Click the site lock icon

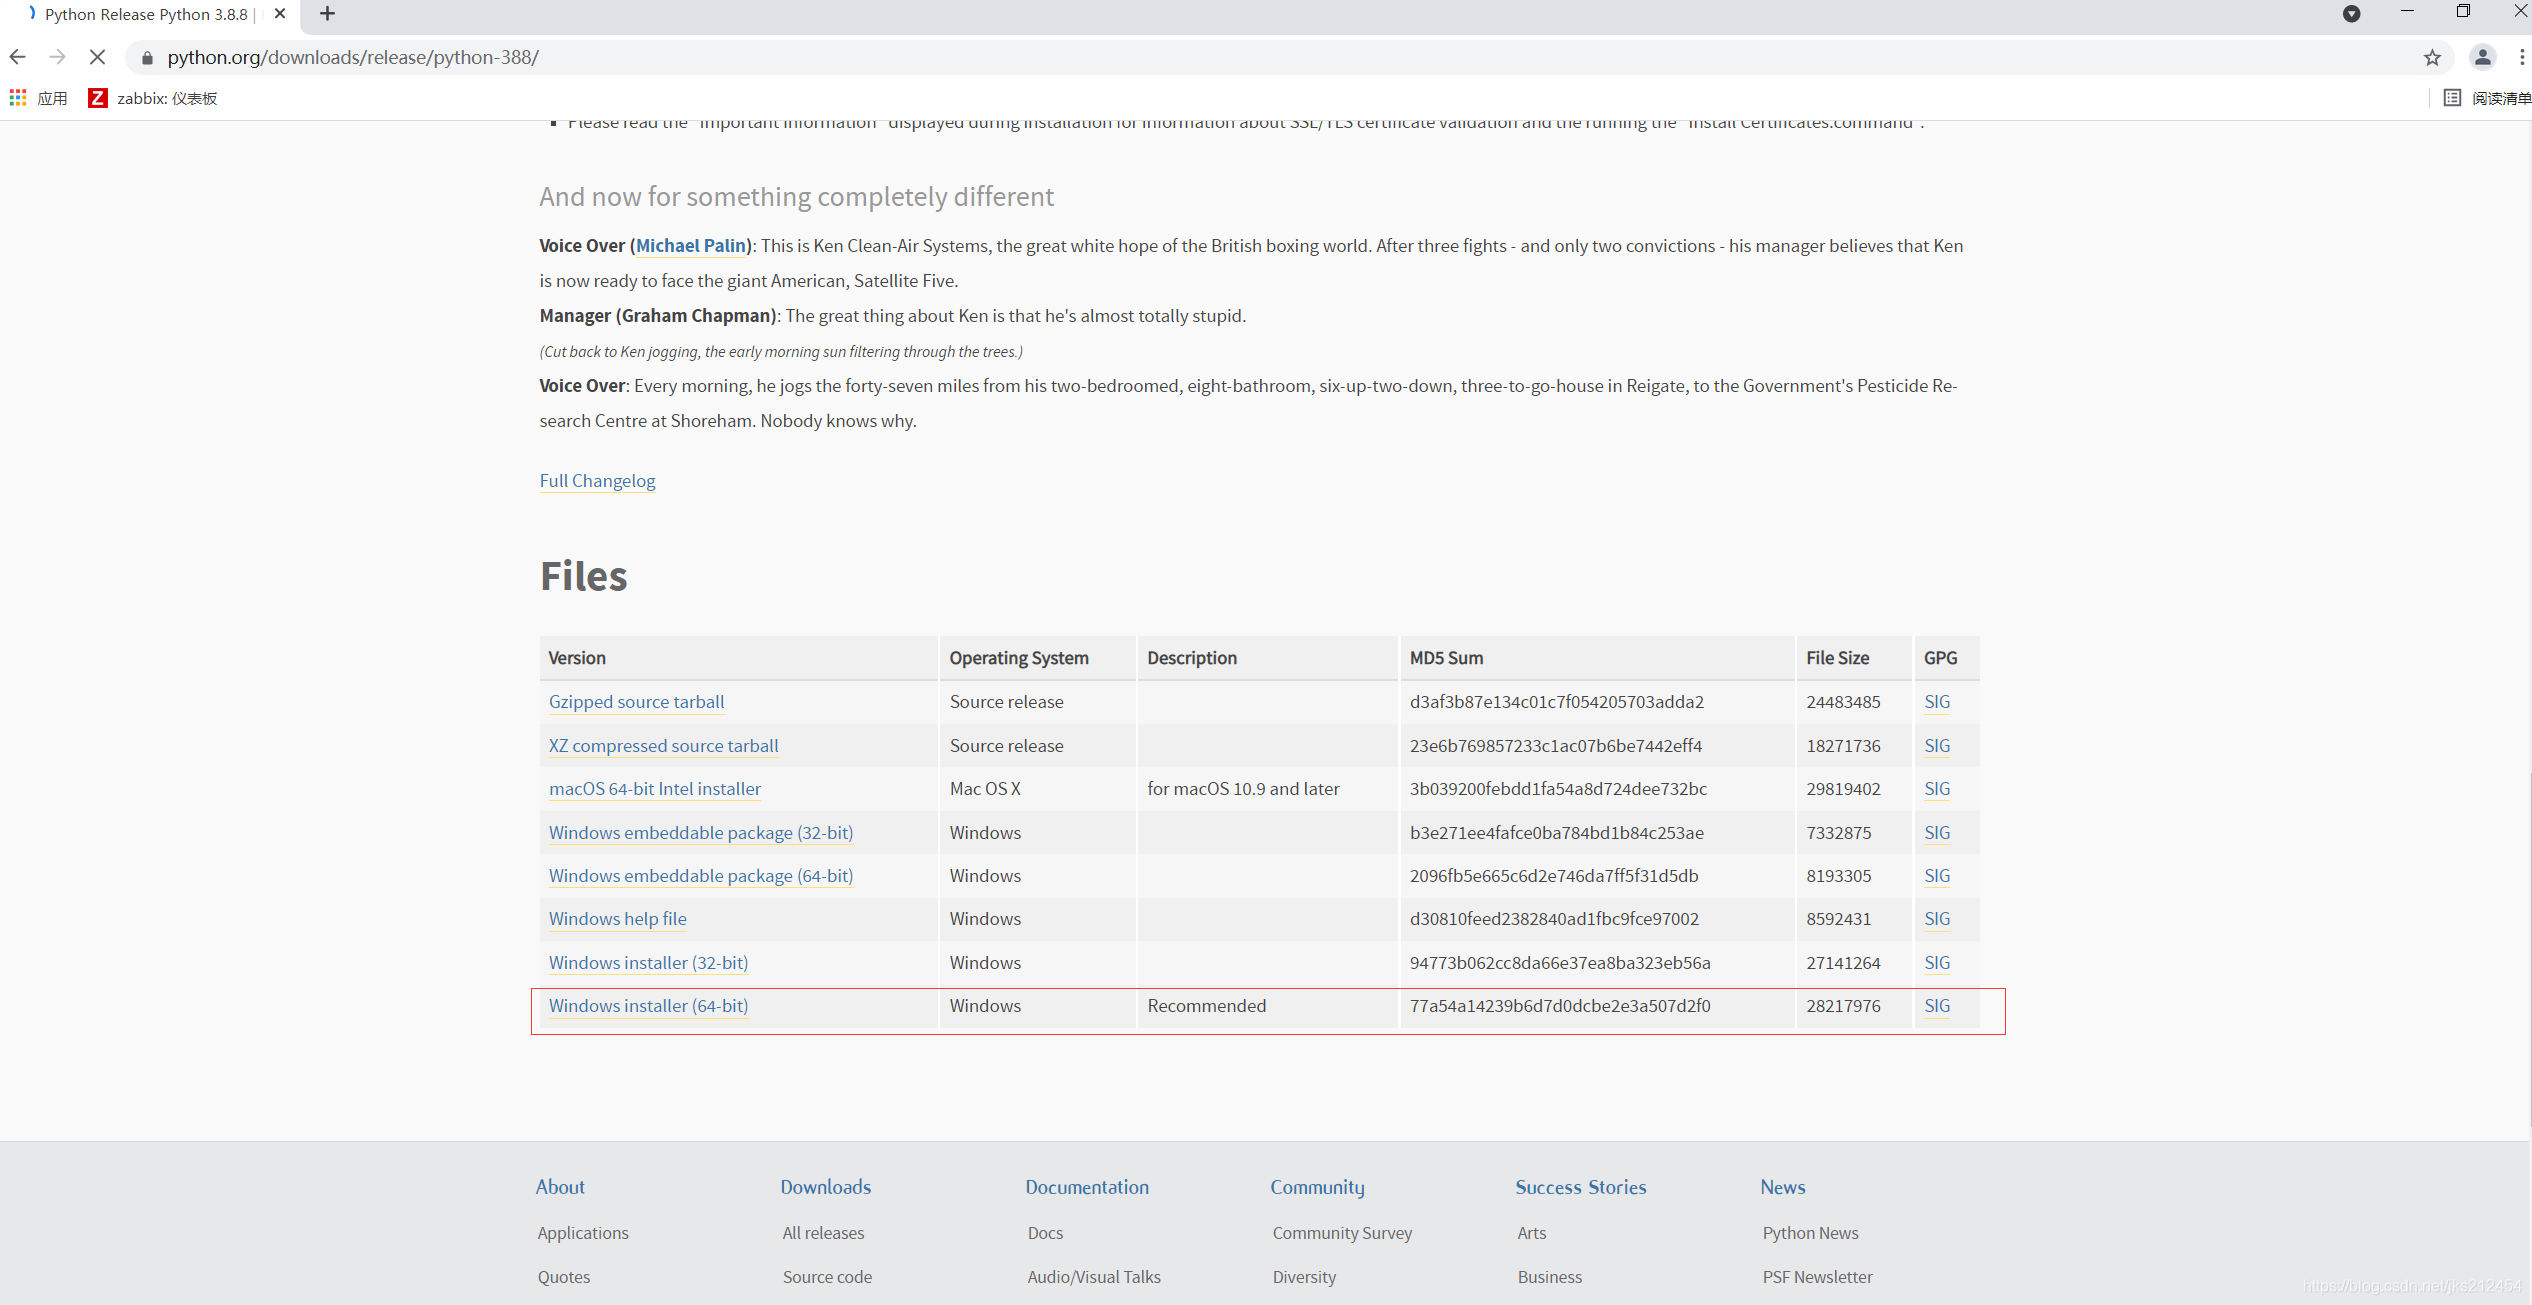(x=147, y=58)
